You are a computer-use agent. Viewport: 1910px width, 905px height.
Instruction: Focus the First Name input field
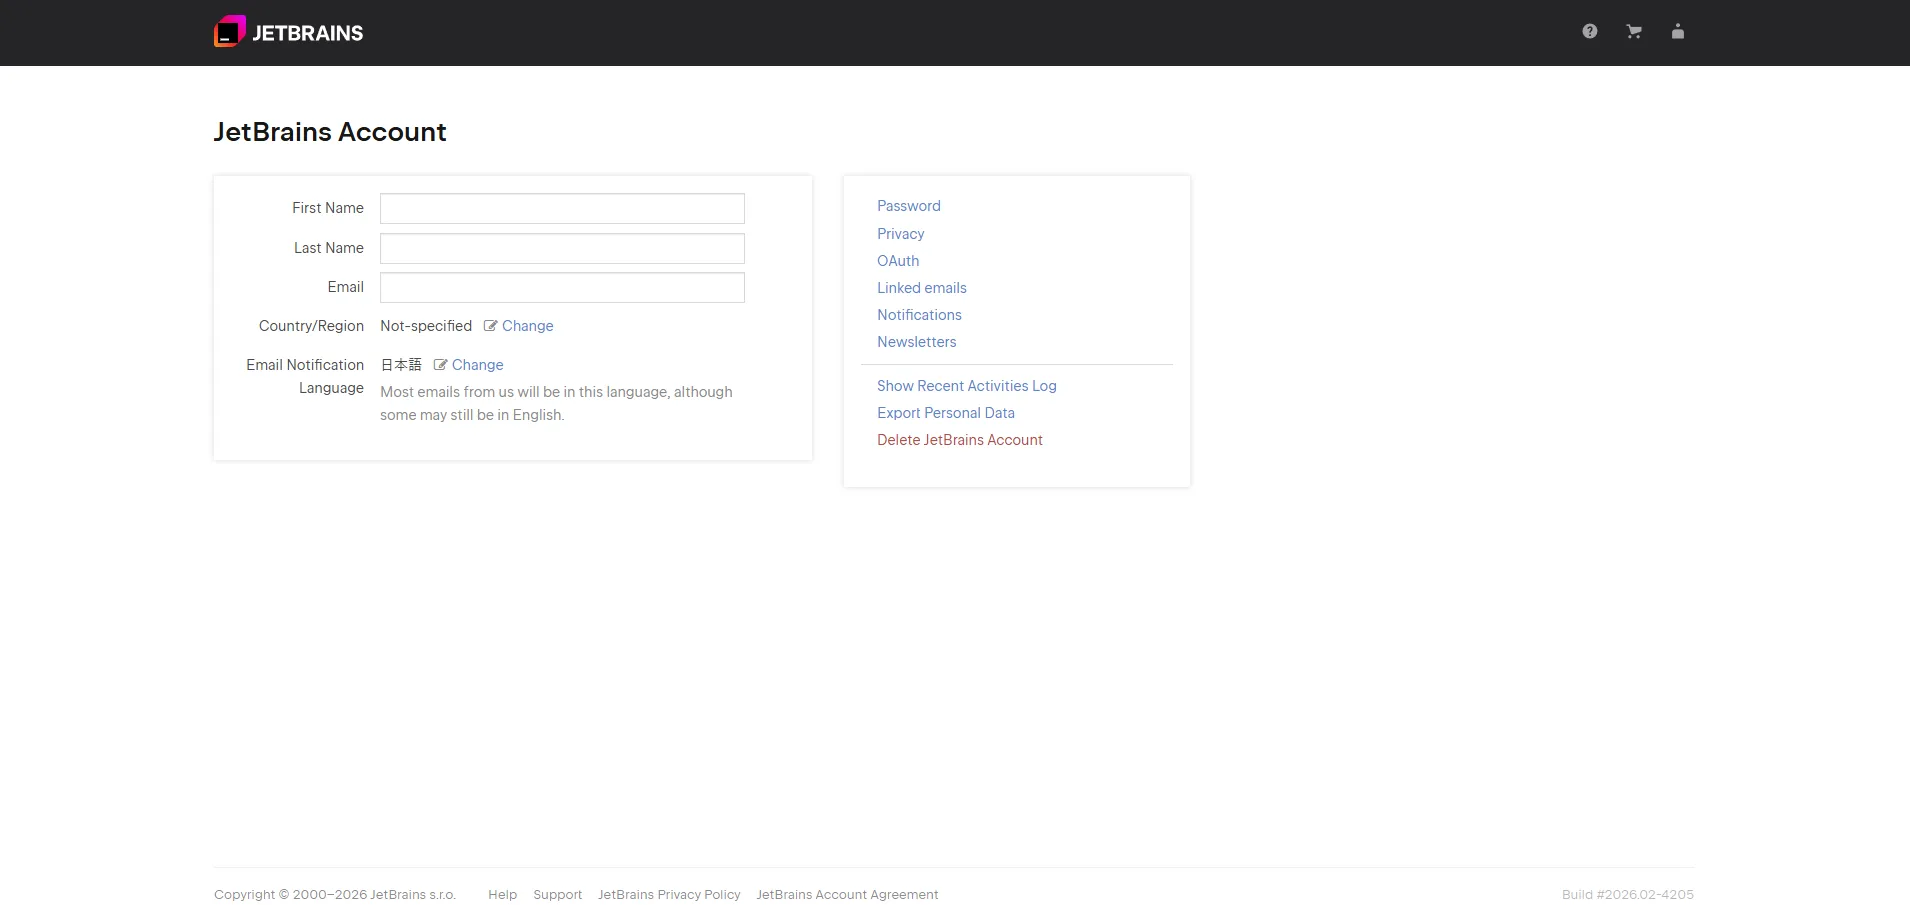562,208
